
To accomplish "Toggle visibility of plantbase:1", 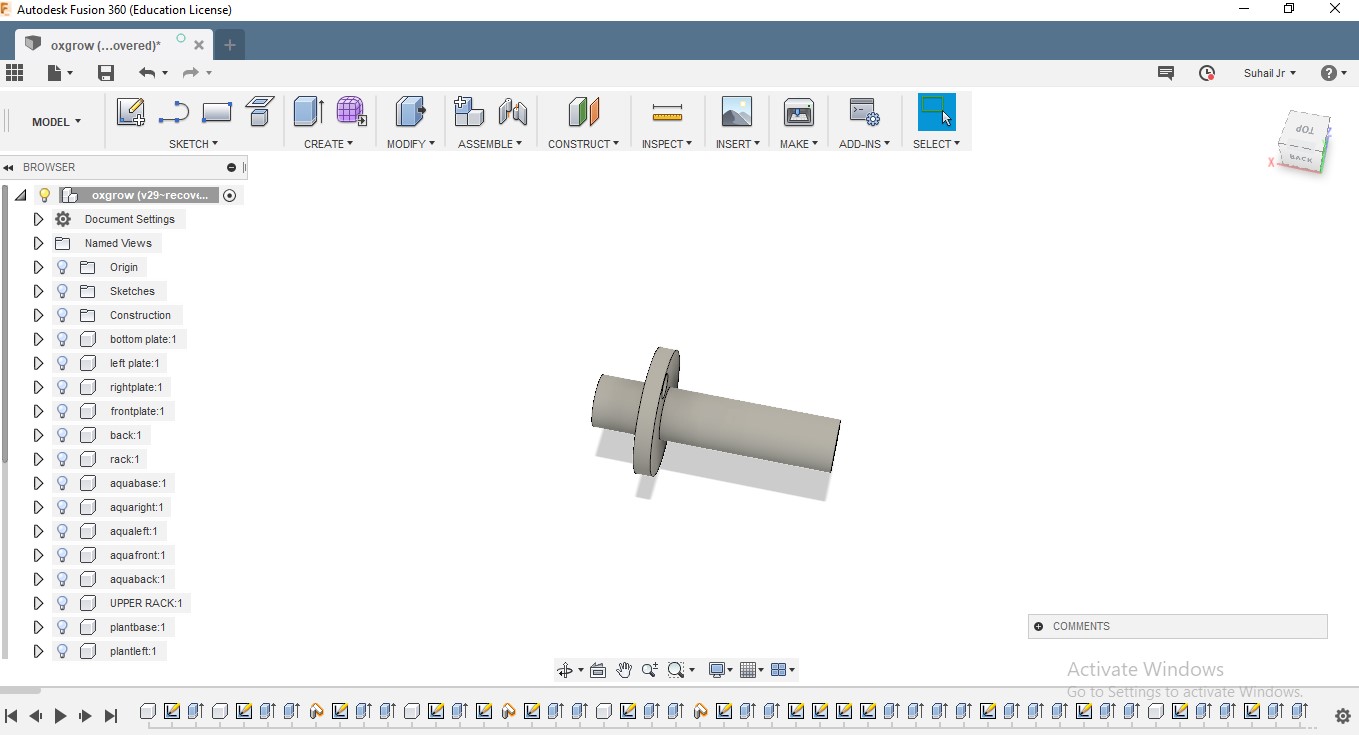I will pos(62,627).
